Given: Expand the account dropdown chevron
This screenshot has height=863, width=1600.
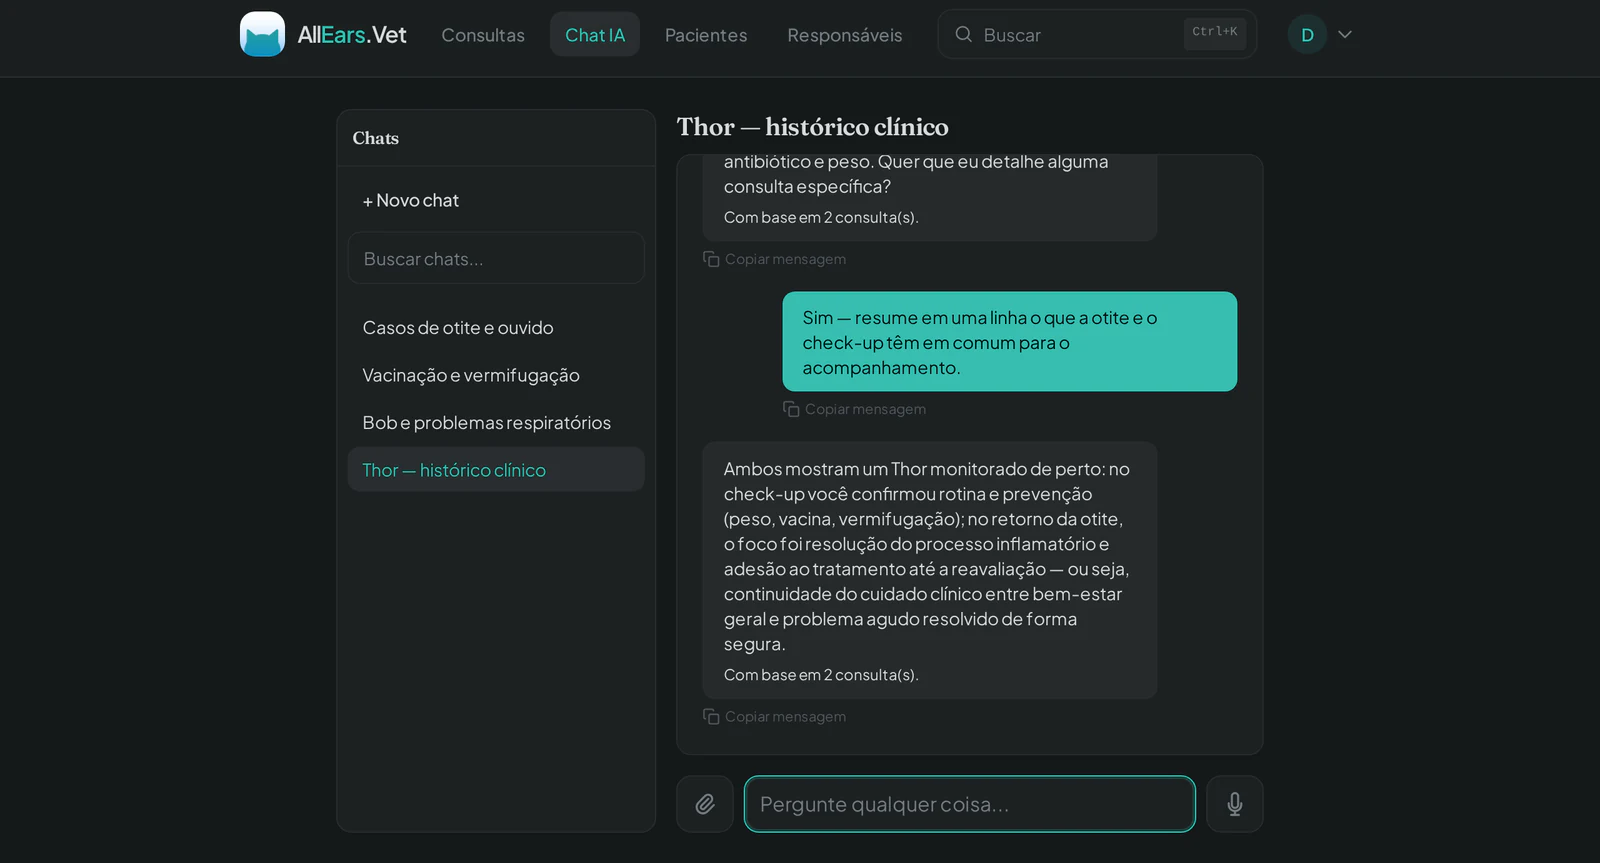Looking at the screenshot, I should (1345, 35).
